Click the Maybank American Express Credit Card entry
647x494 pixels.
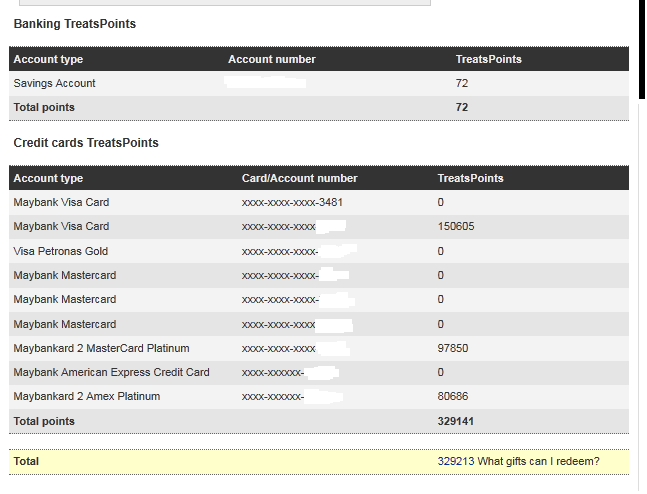pyautogui.click(x=111, y=372)
